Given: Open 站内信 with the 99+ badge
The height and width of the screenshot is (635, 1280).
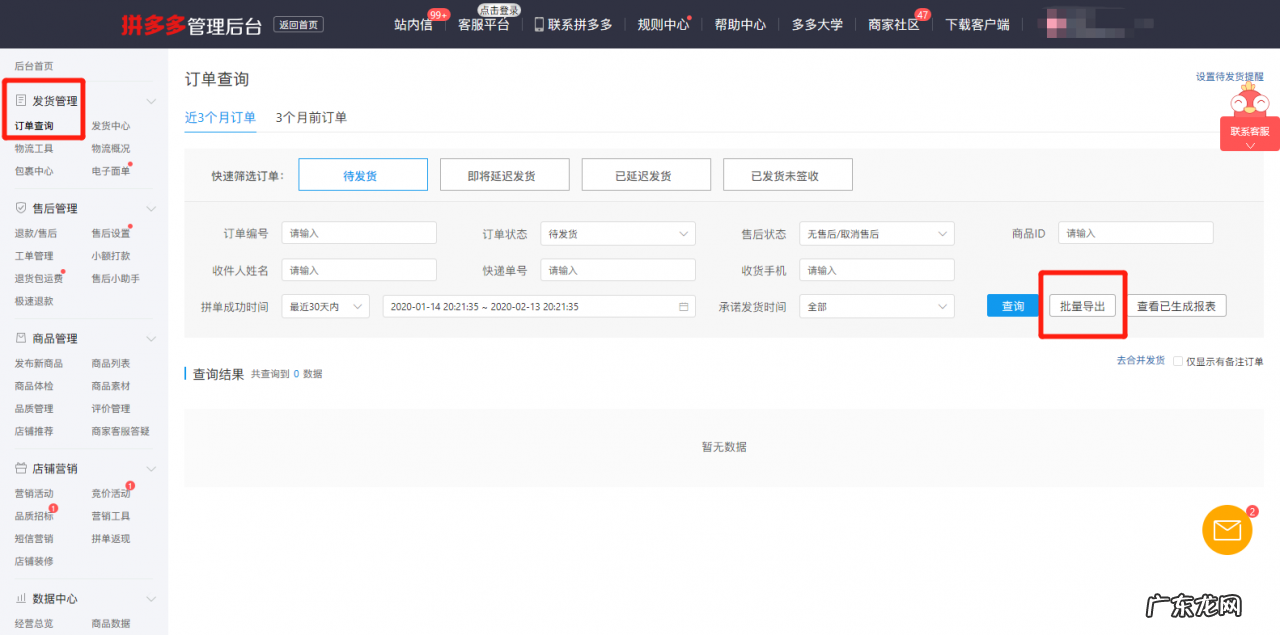Looking at the screenshot, I should [414, 24].
